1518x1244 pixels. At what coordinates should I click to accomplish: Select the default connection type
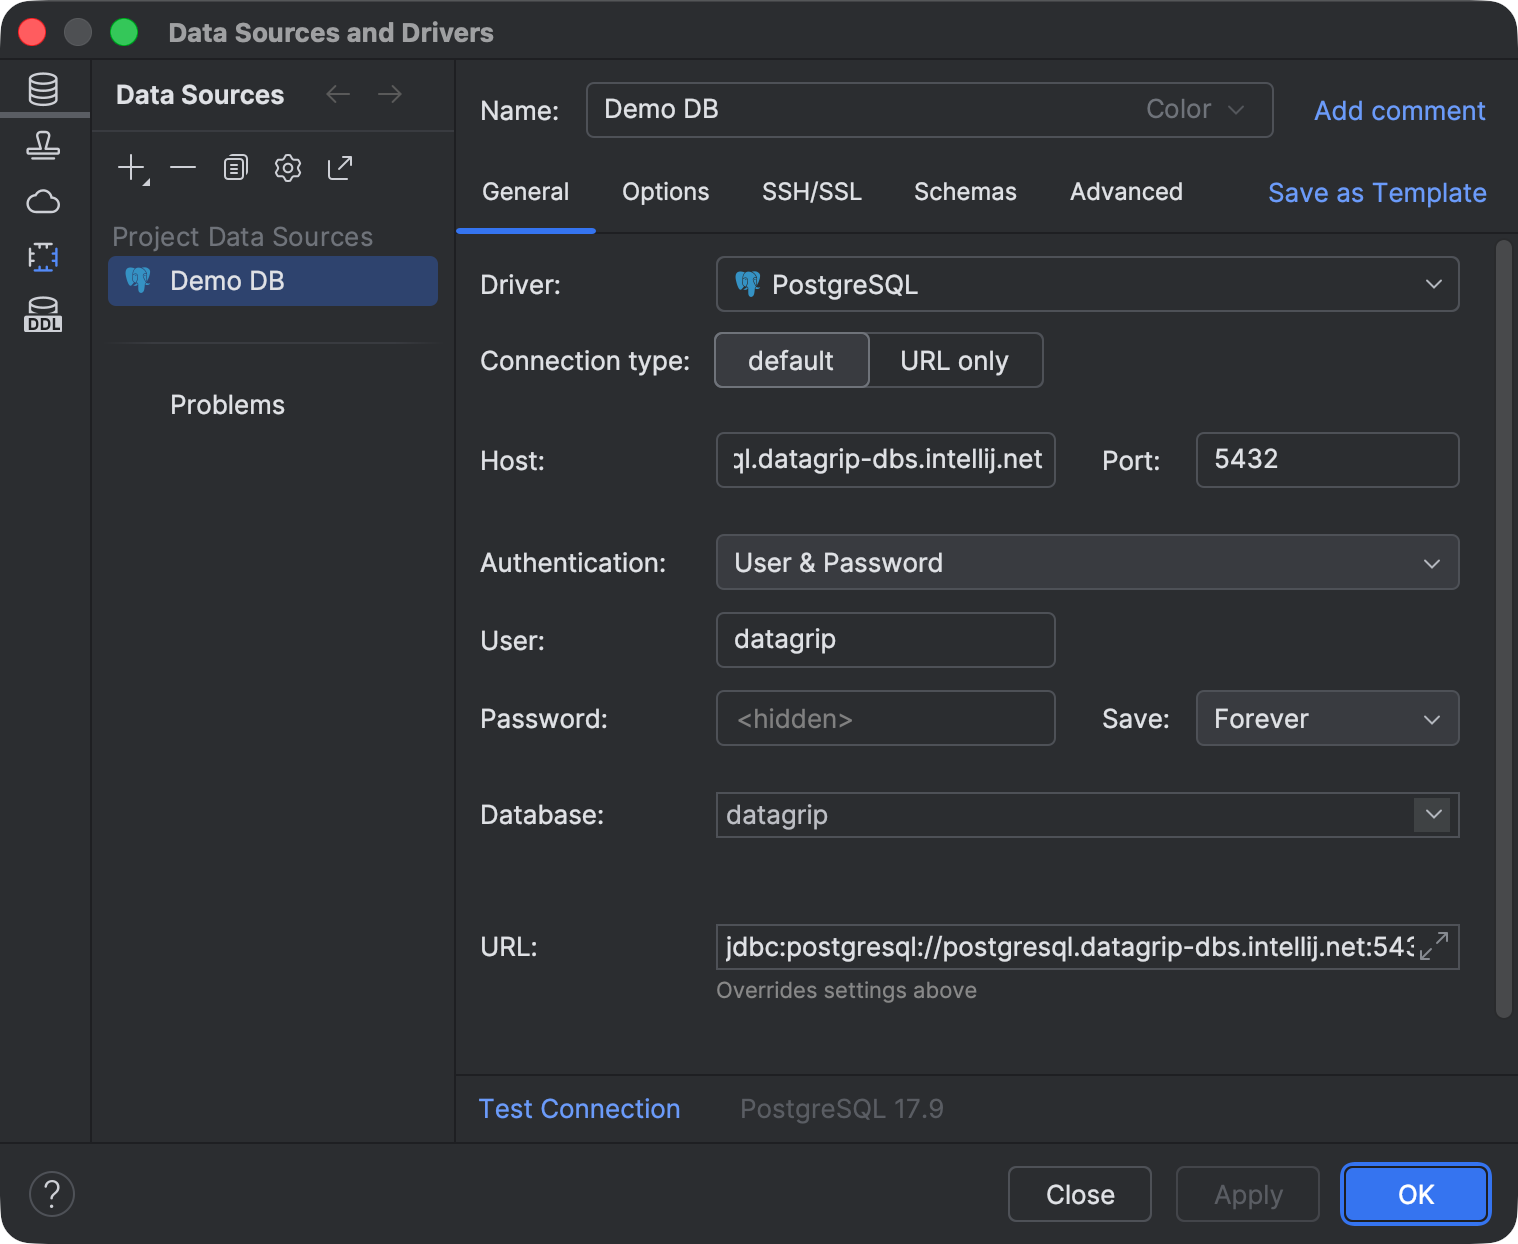point(791,360)
